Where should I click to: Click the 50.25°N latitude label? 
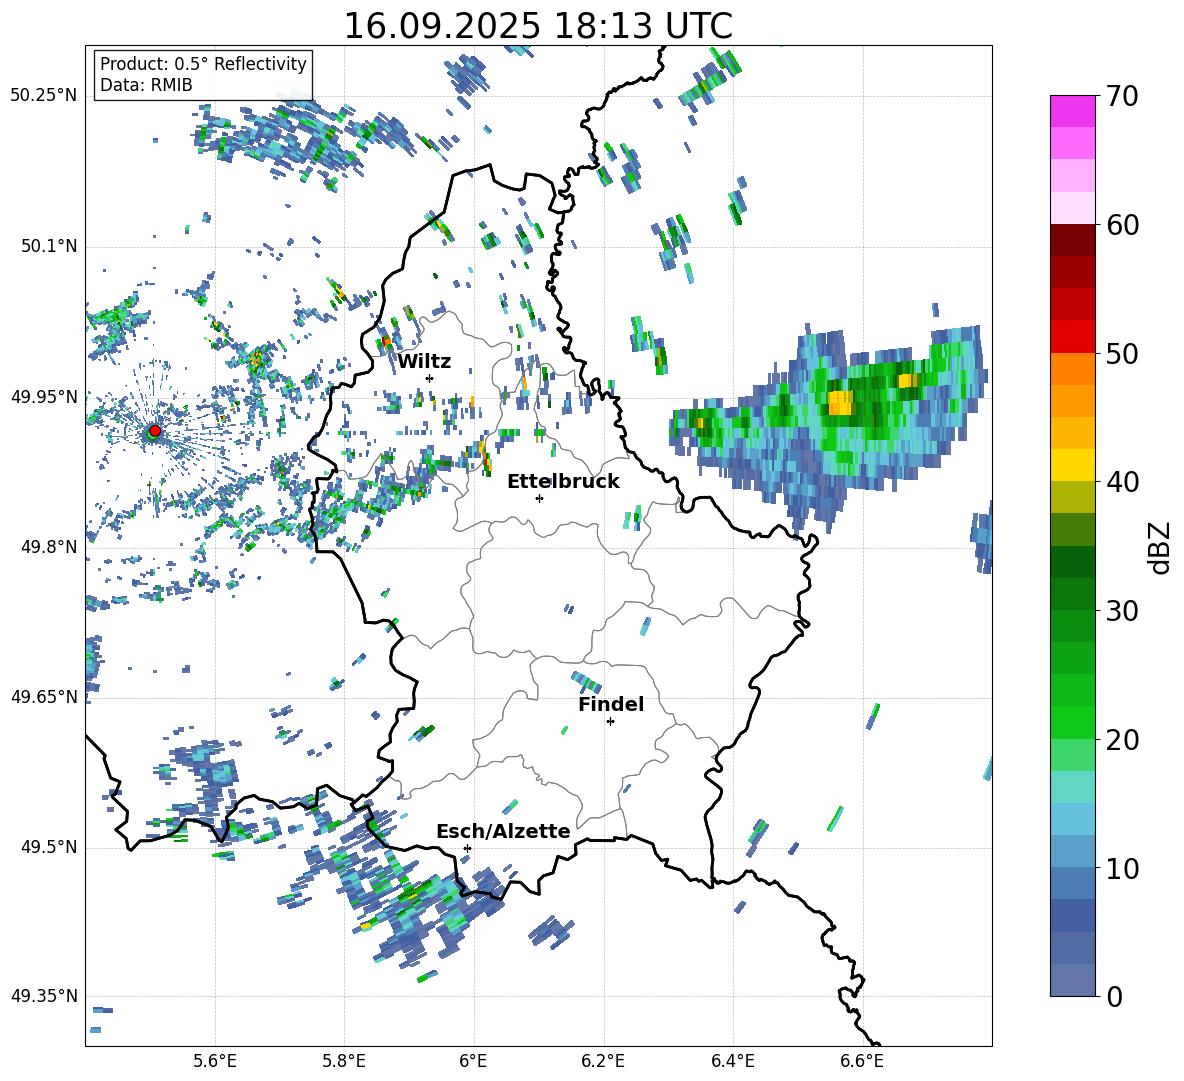click(x=44, y=96)
